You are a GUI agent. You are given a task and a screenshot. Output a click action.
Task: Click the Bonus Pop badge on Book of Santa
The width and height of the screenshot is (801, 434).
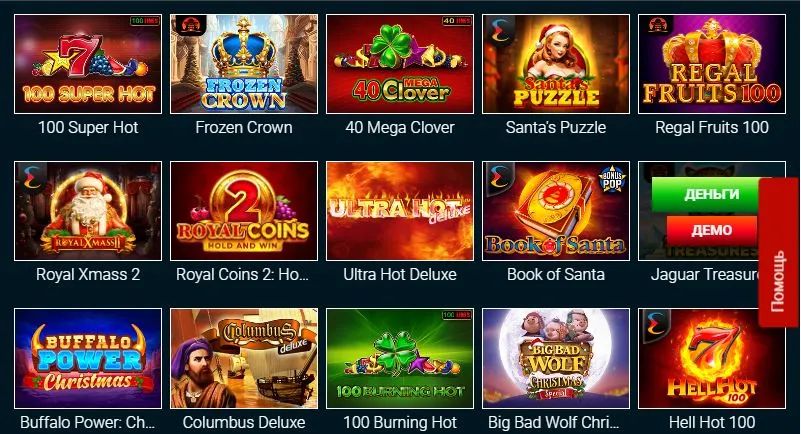point(612,179)
